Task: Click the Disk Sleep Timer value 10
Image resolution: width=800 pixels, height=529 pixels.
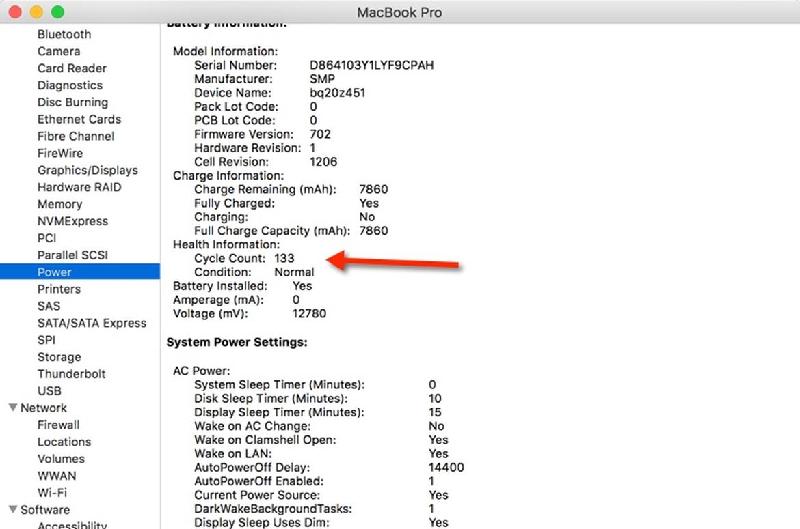Action: 435,398
